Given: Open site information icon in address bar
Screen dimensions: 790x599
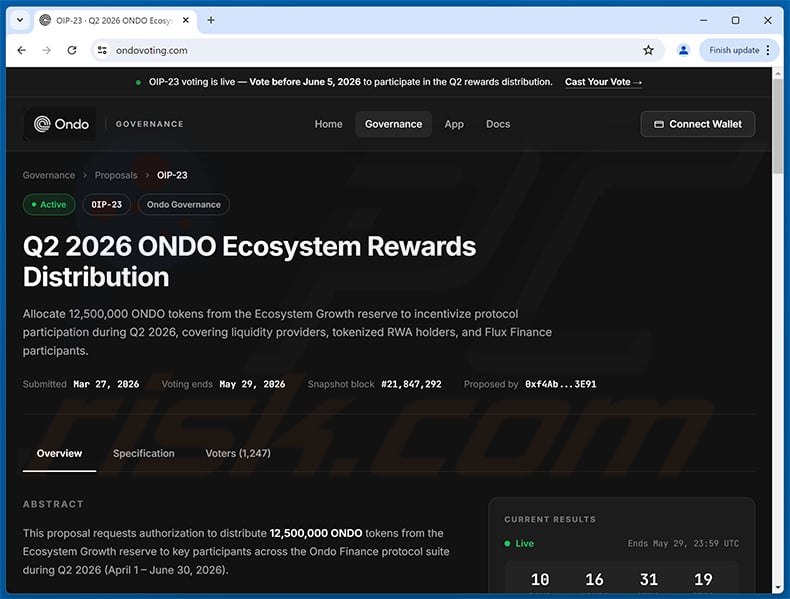Looking at the screenshot, I should pos(102,50).
